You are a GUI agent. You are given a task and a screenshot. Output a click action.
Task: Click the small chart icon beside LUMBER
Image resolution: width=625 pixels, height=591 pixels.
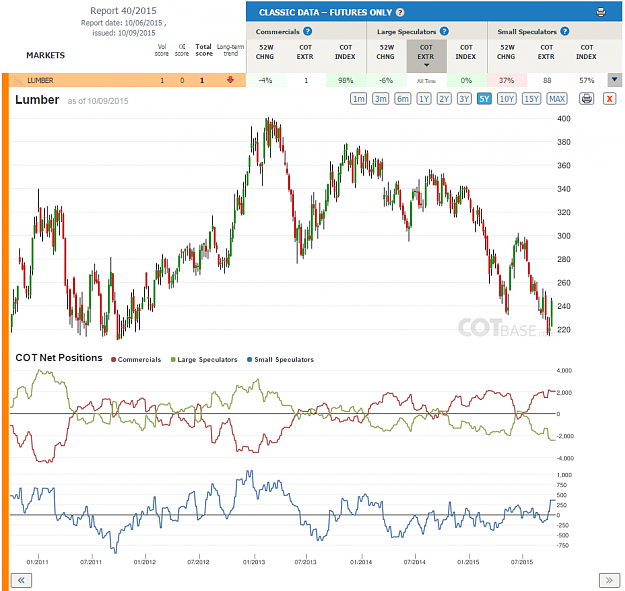pos(18,81)
